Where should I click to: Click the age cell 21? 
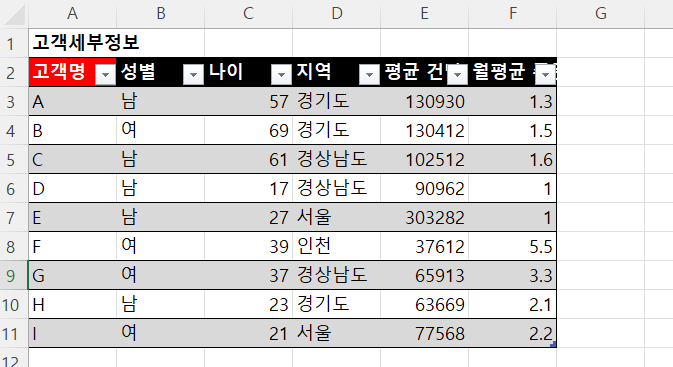click(249, 333)
